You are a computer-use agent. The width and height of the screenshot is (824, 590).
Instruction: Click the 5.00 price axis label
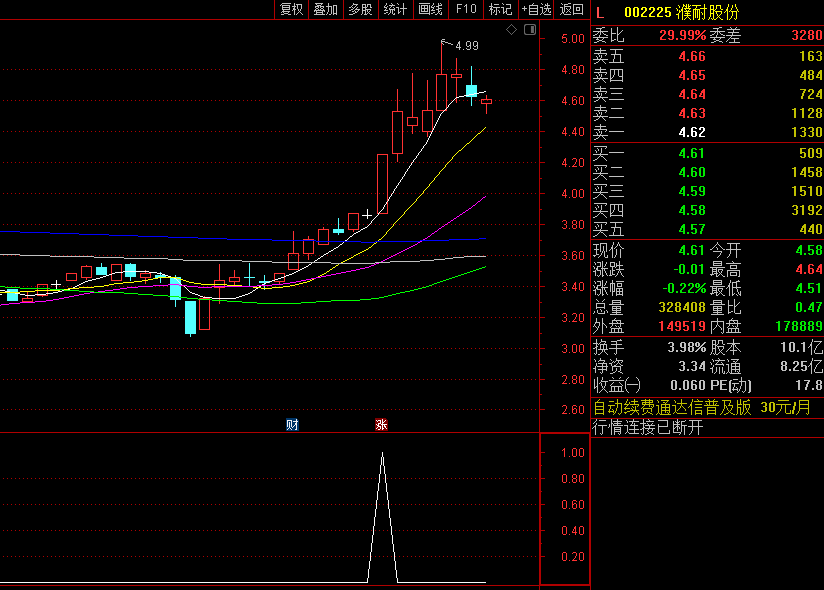click(x=573, y=39)
